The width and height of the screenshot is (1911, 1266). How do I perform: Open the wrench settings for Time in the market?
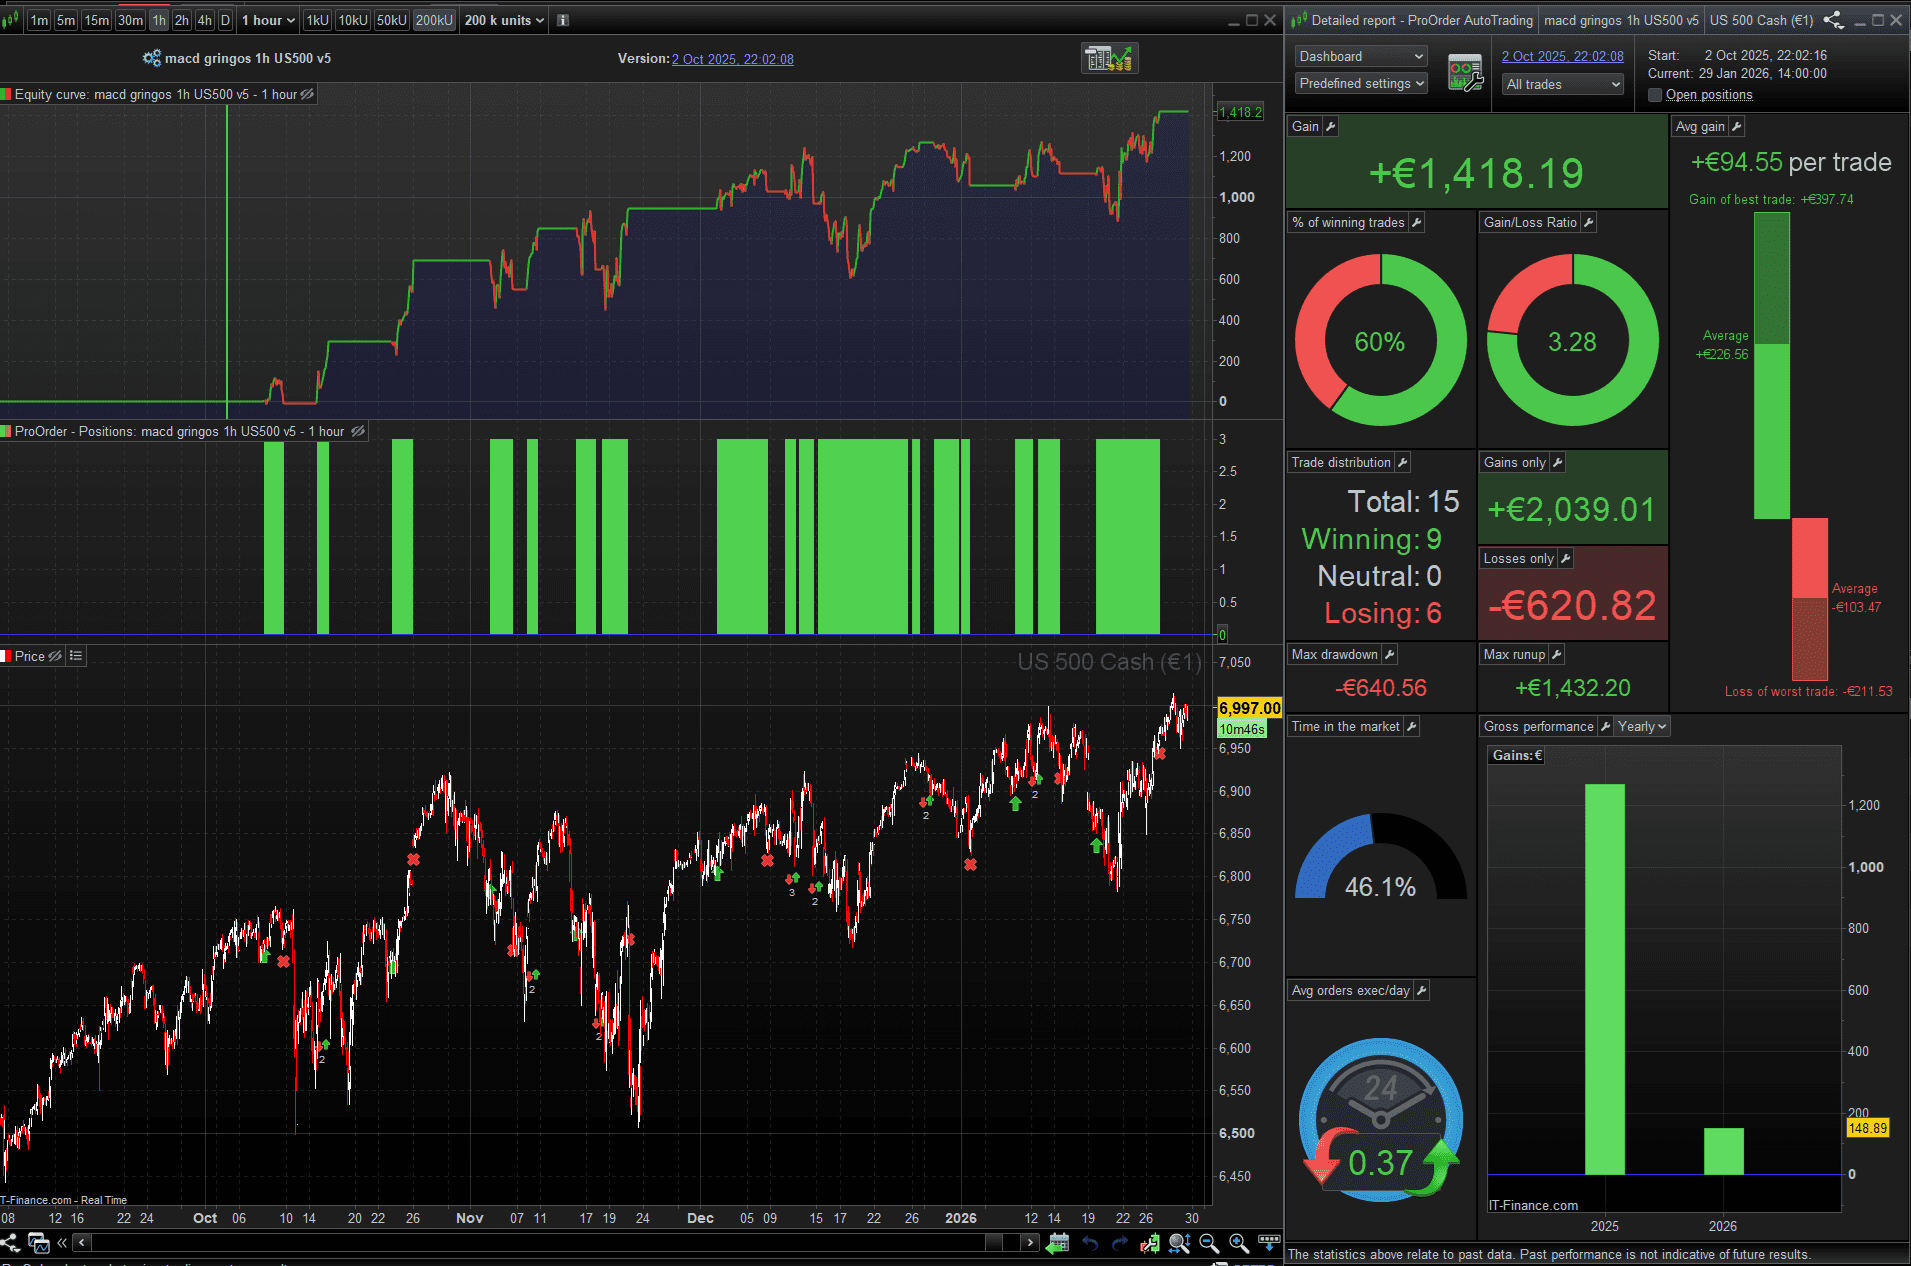coord(1412,727)
